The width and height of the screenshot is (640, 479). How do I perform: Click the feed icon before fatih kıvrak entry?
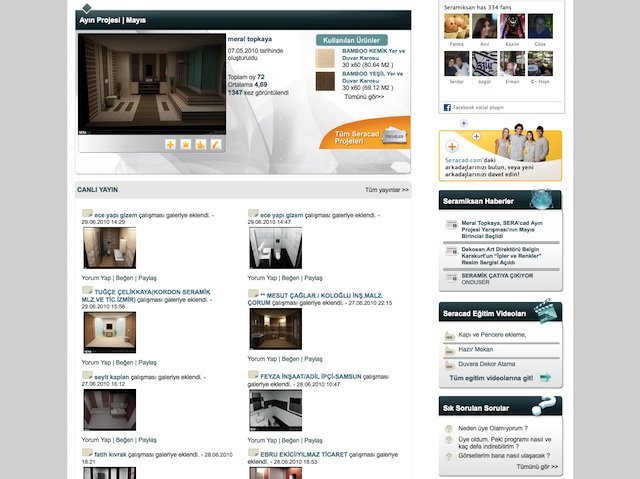(87, 452)
